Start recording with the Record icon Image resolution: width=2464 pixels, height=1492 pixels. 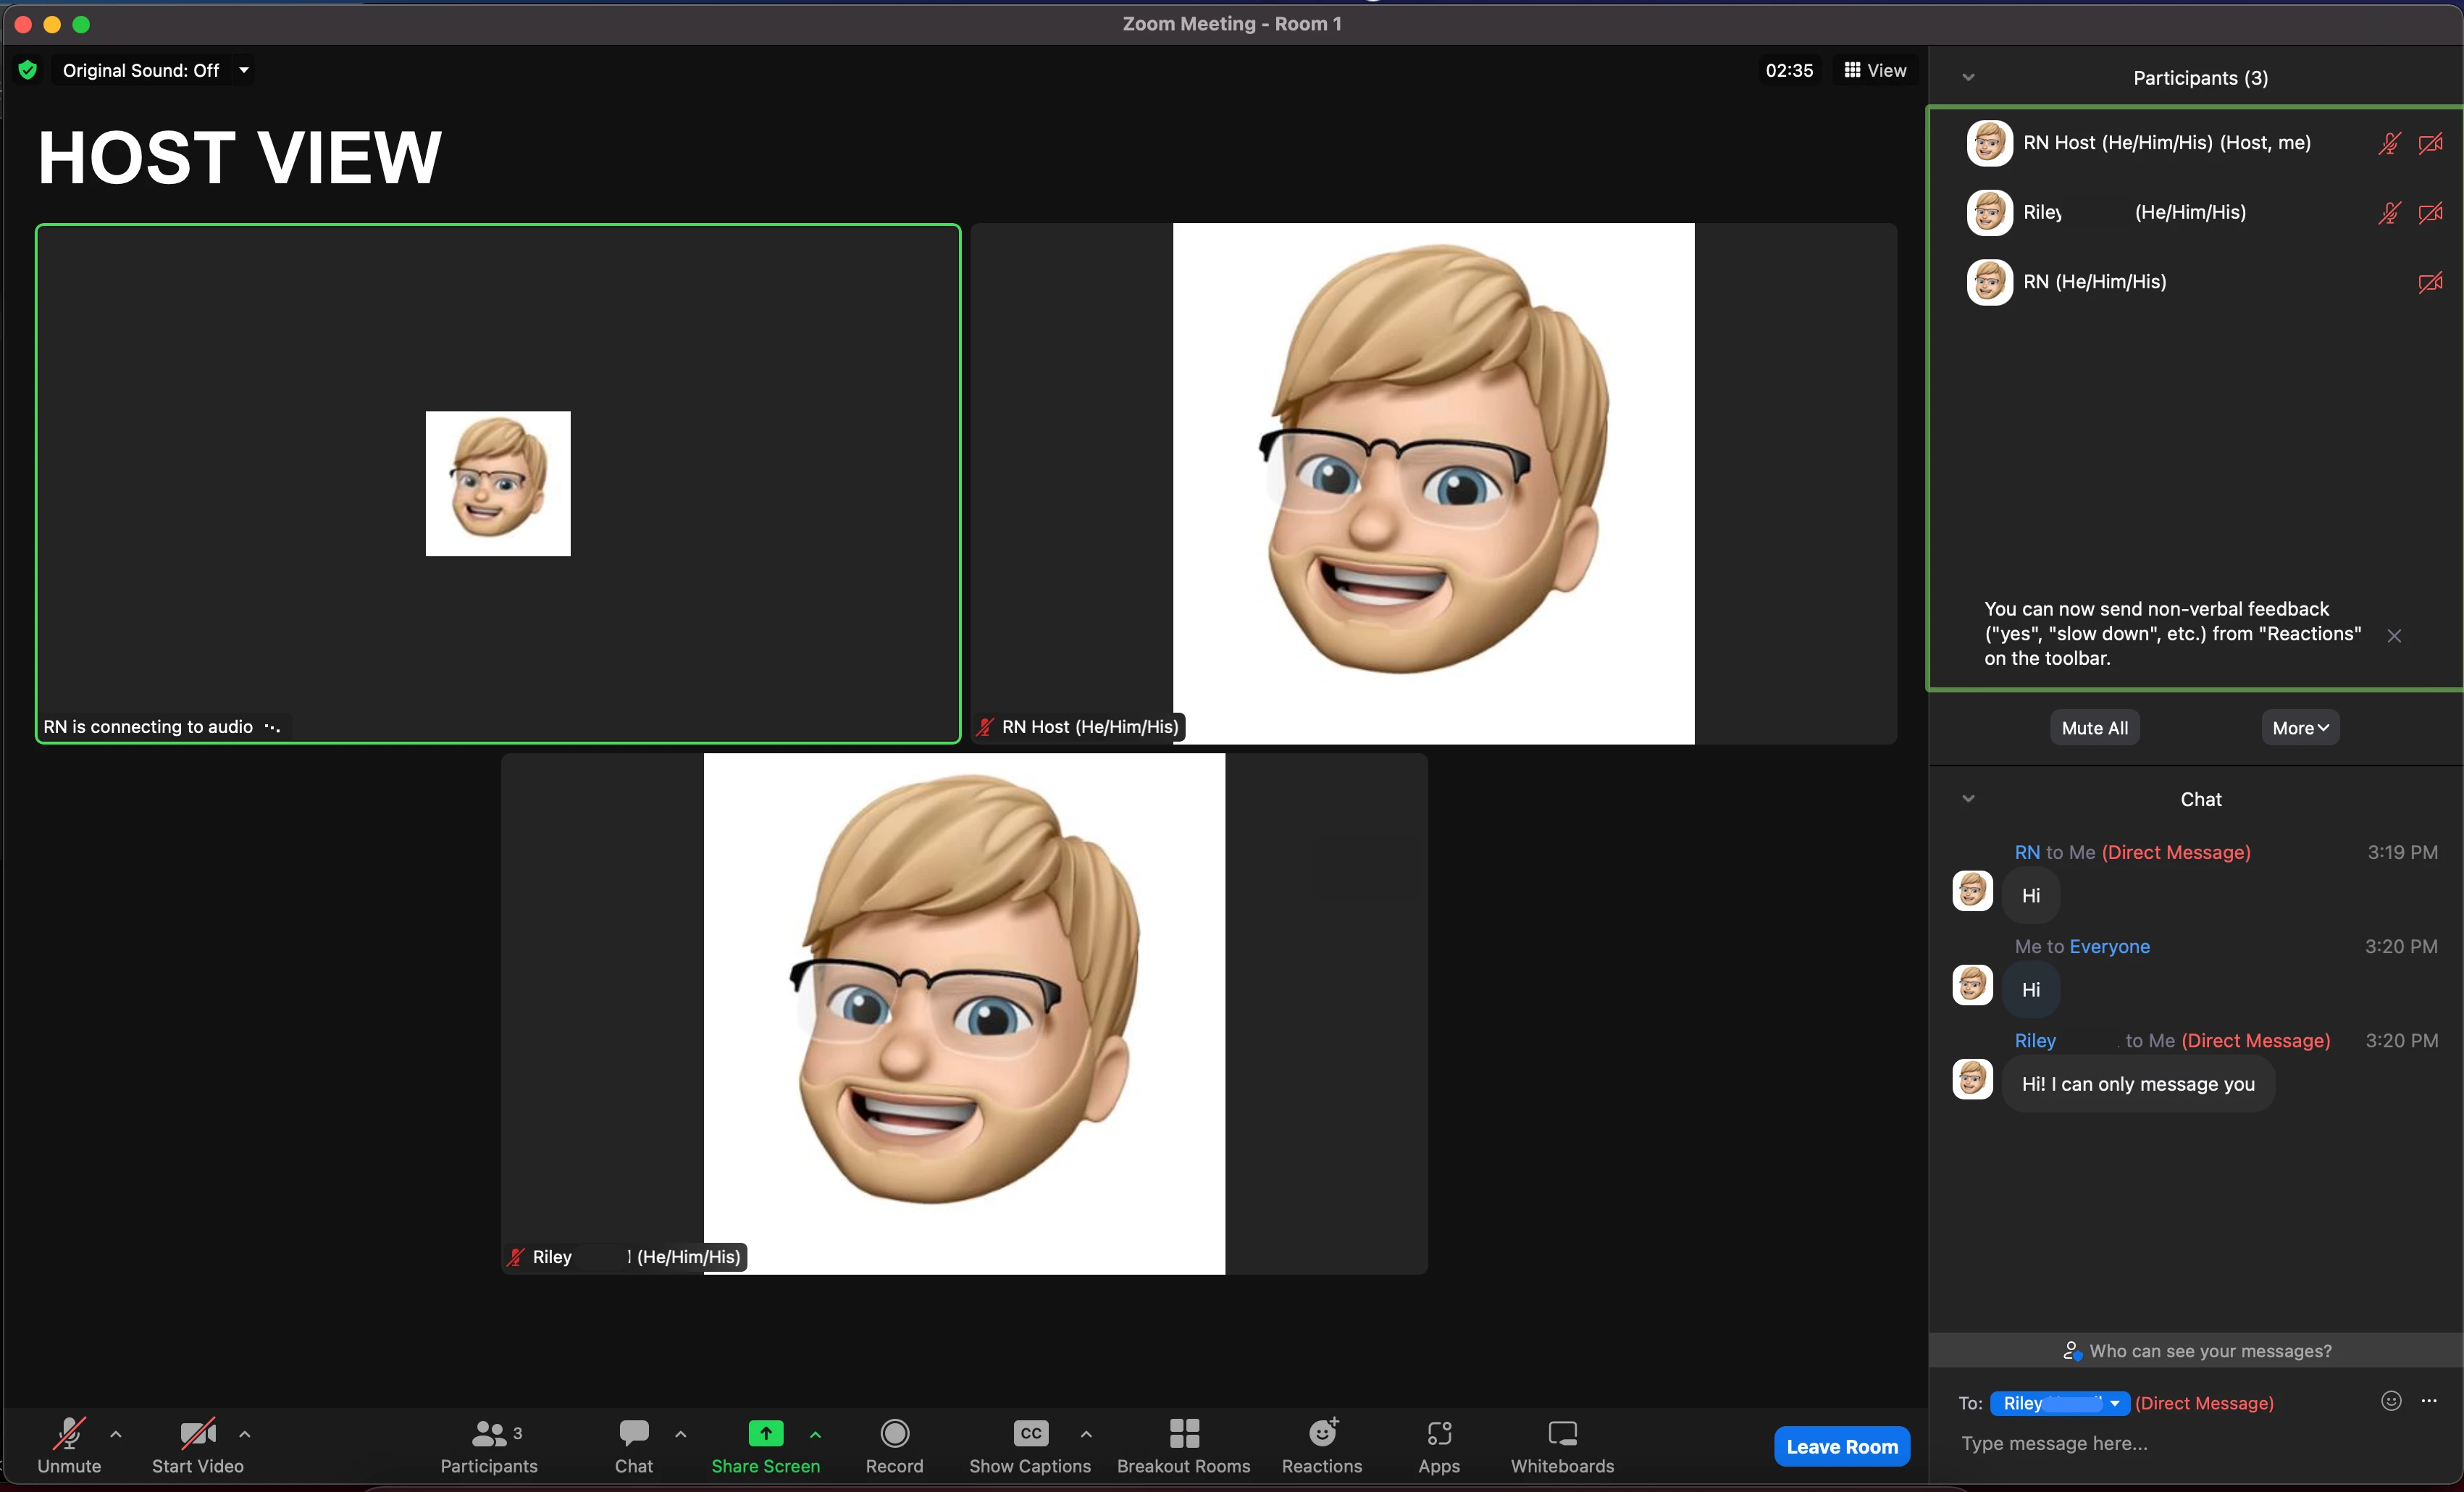coord(894,1433)
